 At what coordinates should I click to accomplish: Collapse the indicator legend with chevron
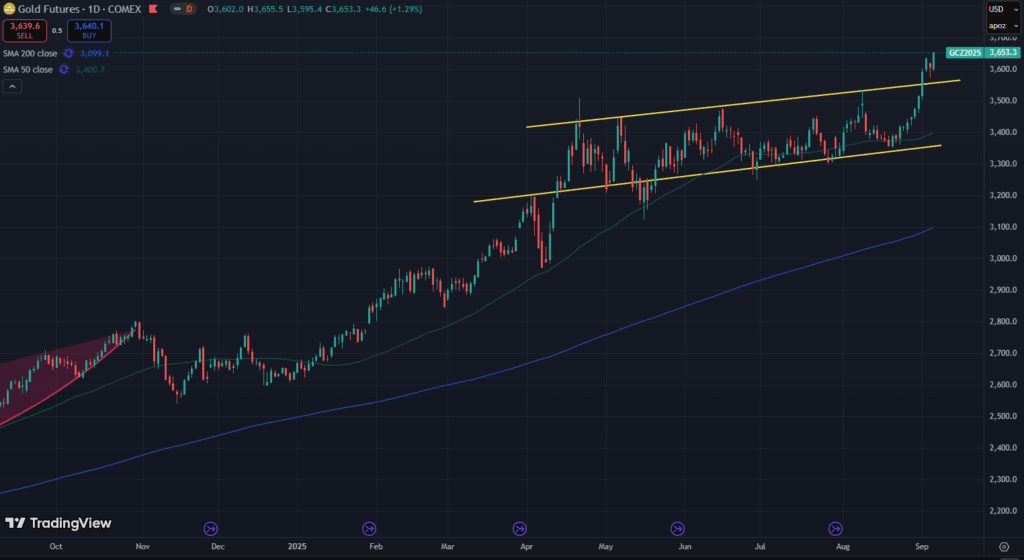click(11, 87)
